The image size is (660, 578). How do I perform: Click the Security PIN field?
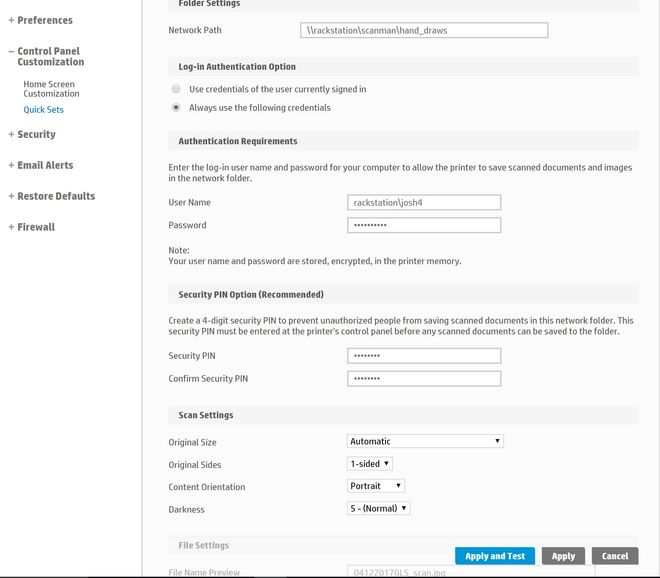(424, 356)
